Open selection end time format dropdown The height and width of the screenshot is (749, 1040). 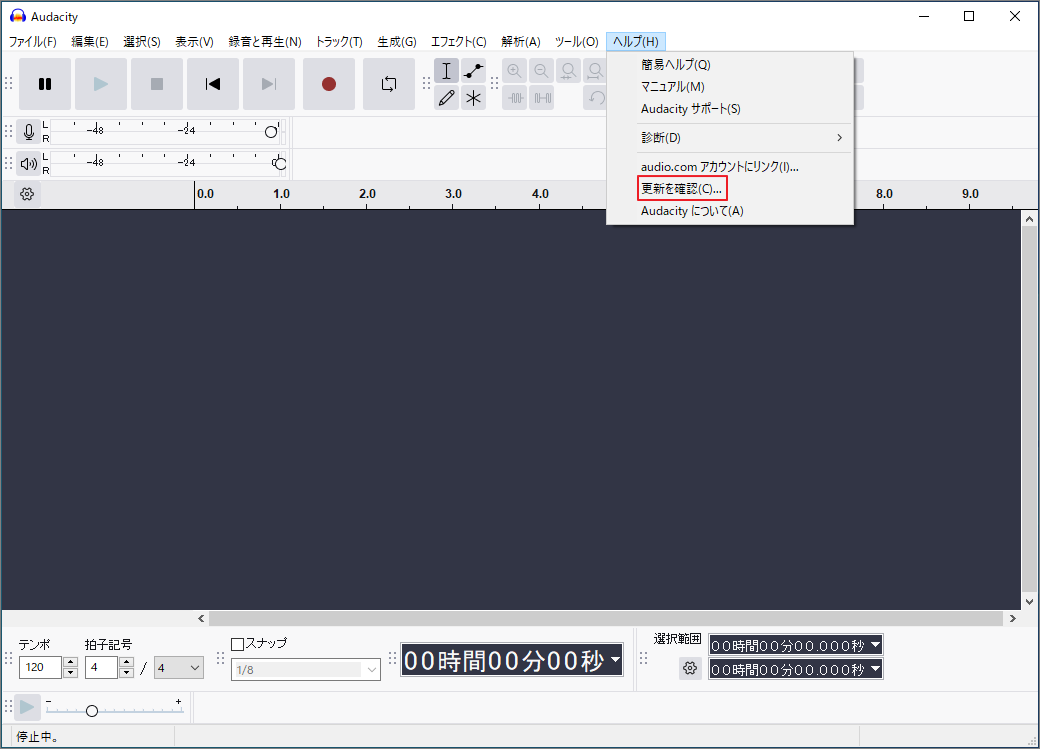(876, 669)
